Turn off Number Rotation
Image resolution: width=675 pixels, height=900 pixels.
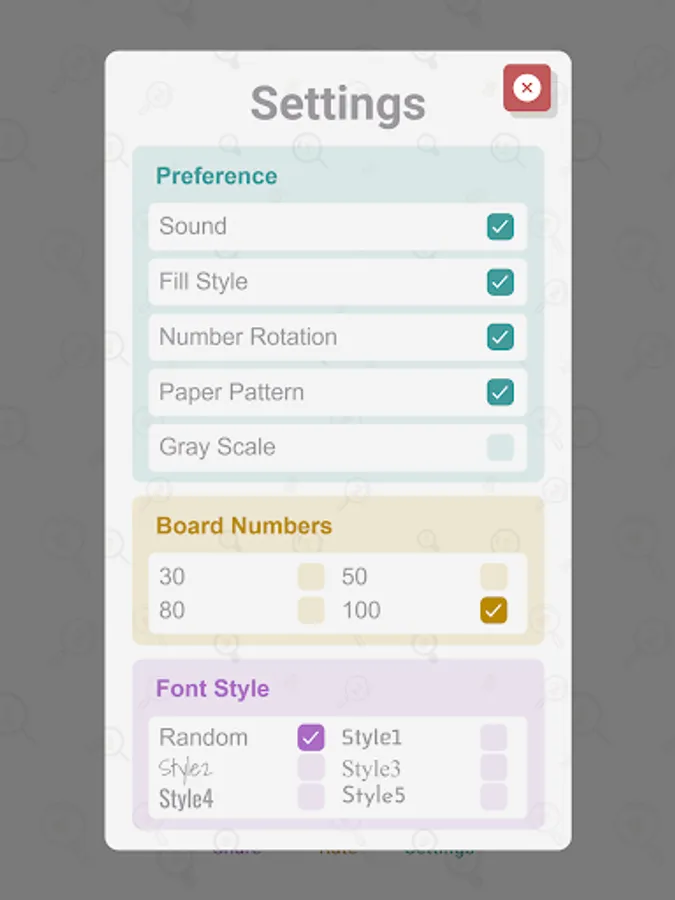click(x=500, y=337)
